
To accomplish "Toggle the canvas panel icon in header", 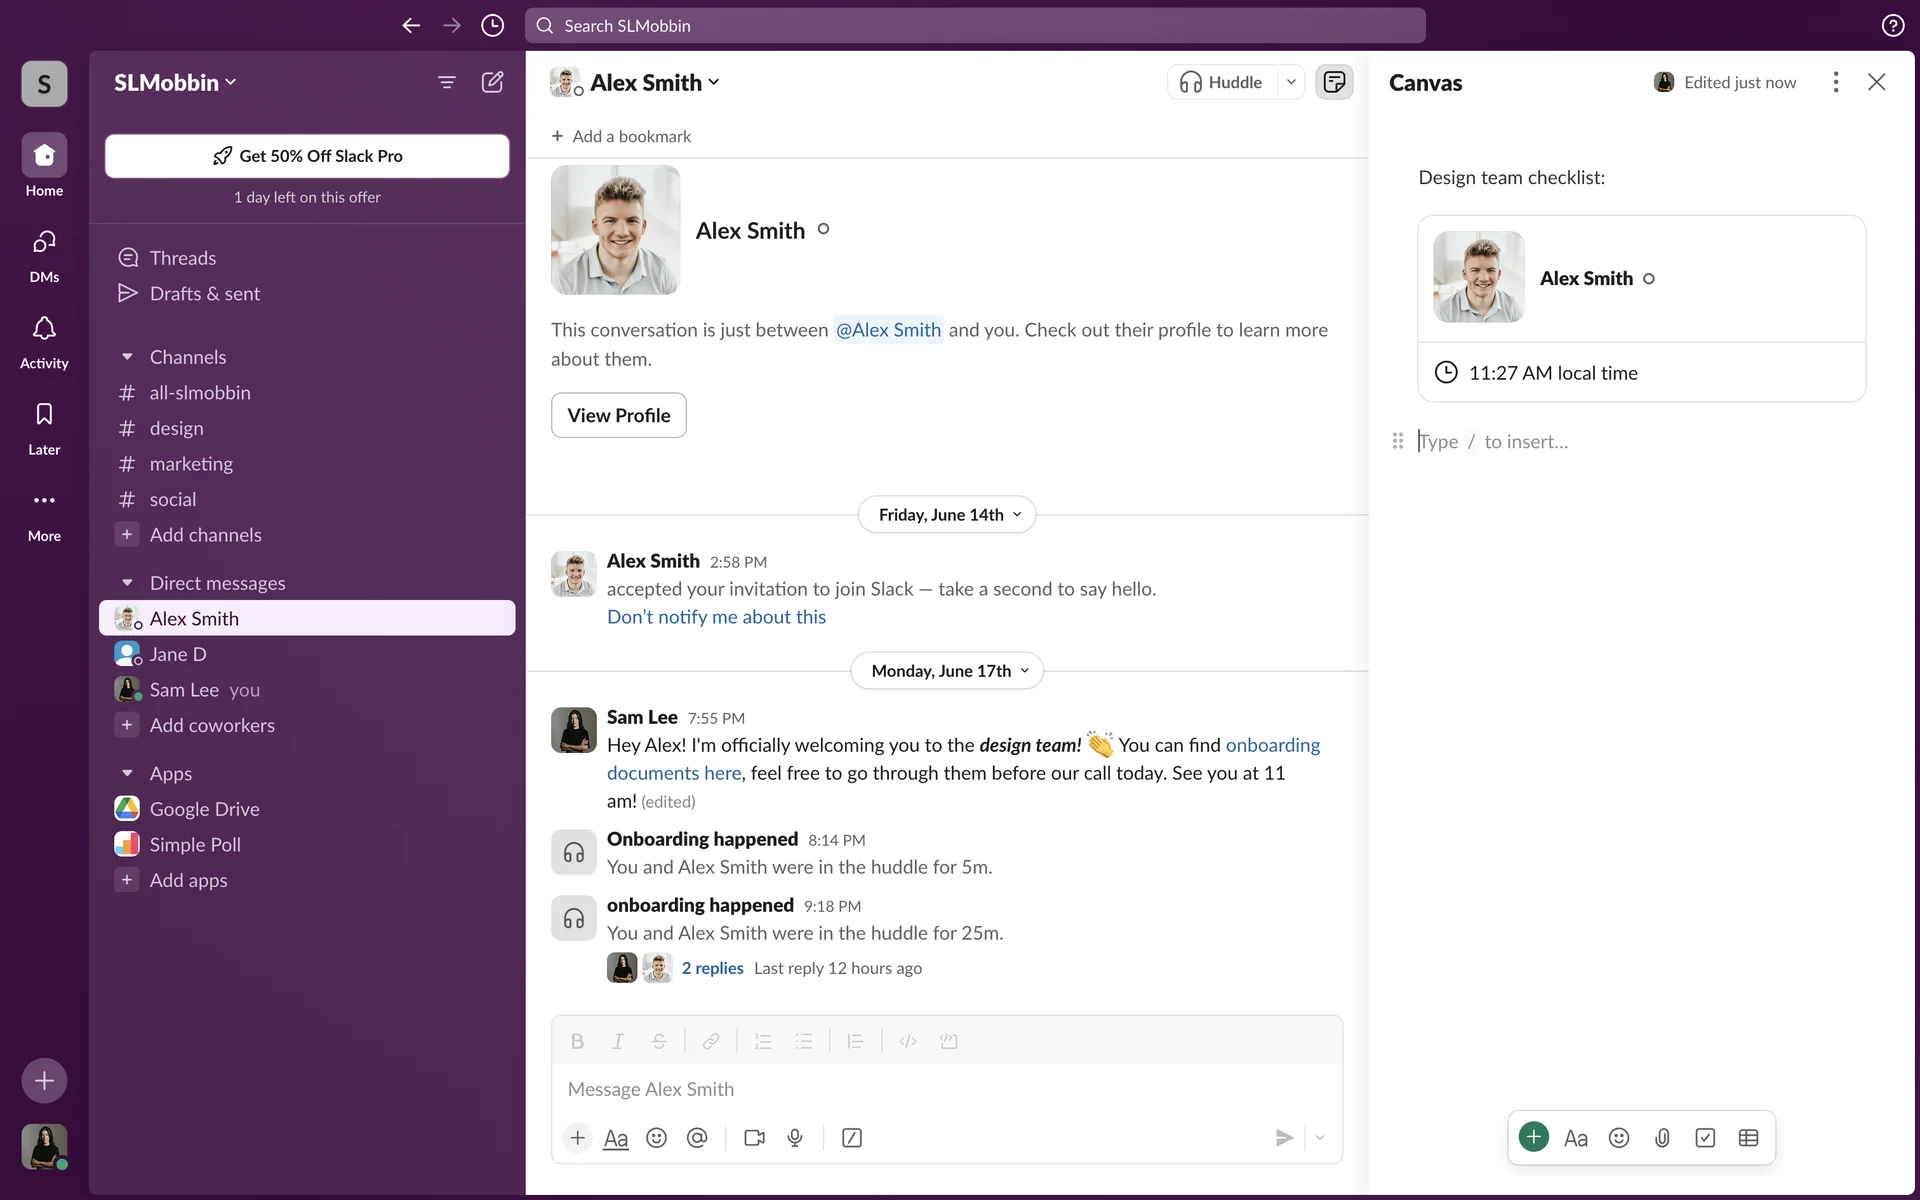I will coord(1334,82).
